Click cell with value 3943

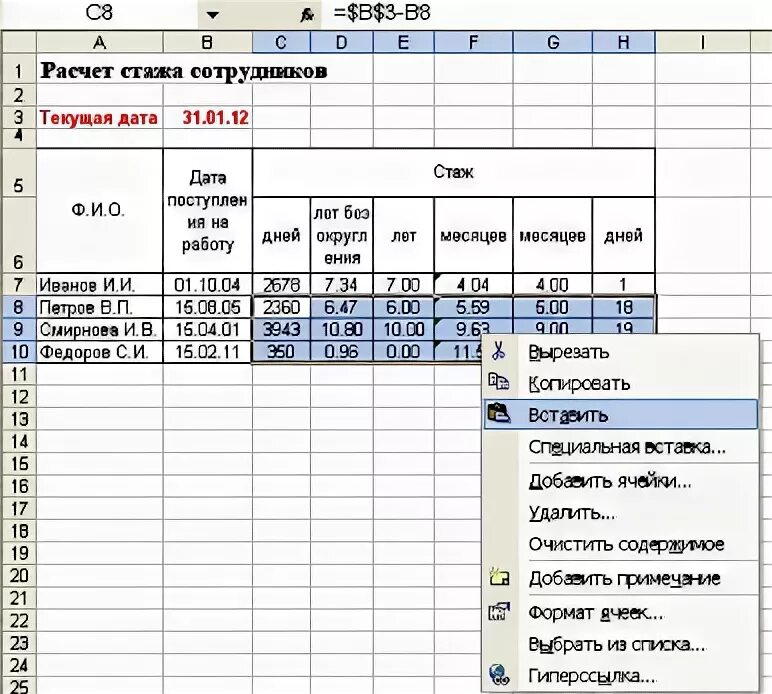281,329
